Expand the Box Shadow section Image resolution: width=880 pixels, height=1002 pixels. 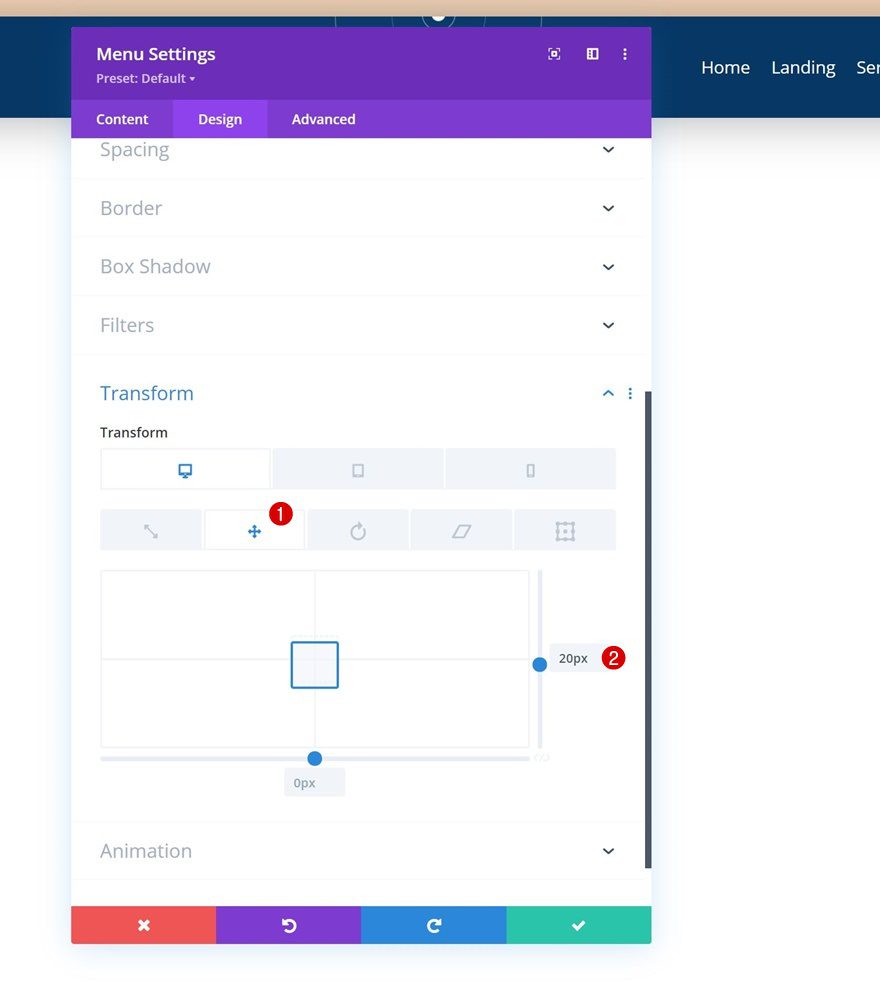point(358,266)
